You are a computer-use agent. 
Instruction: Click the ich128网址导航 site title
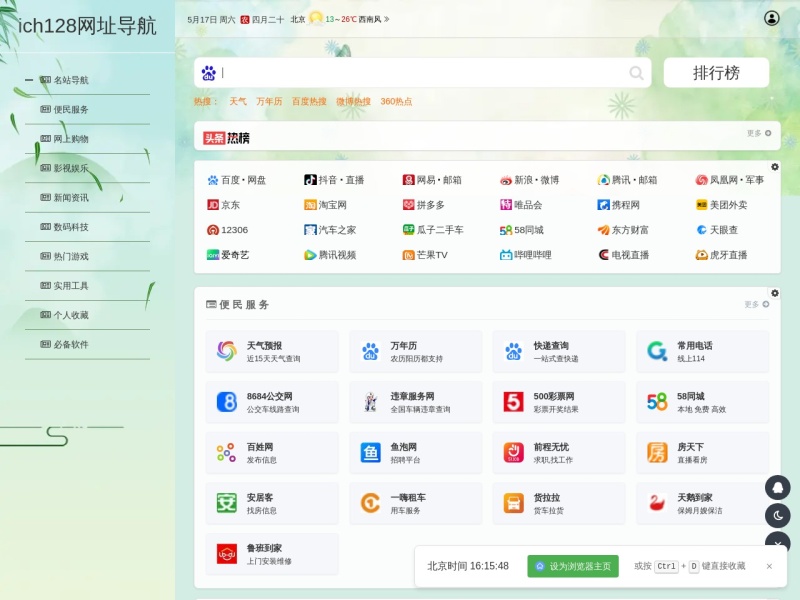pos(87,26)
